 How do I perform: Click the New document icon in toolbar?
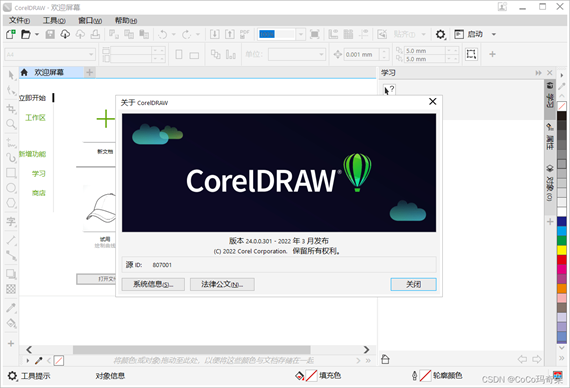tap(11, 34)
